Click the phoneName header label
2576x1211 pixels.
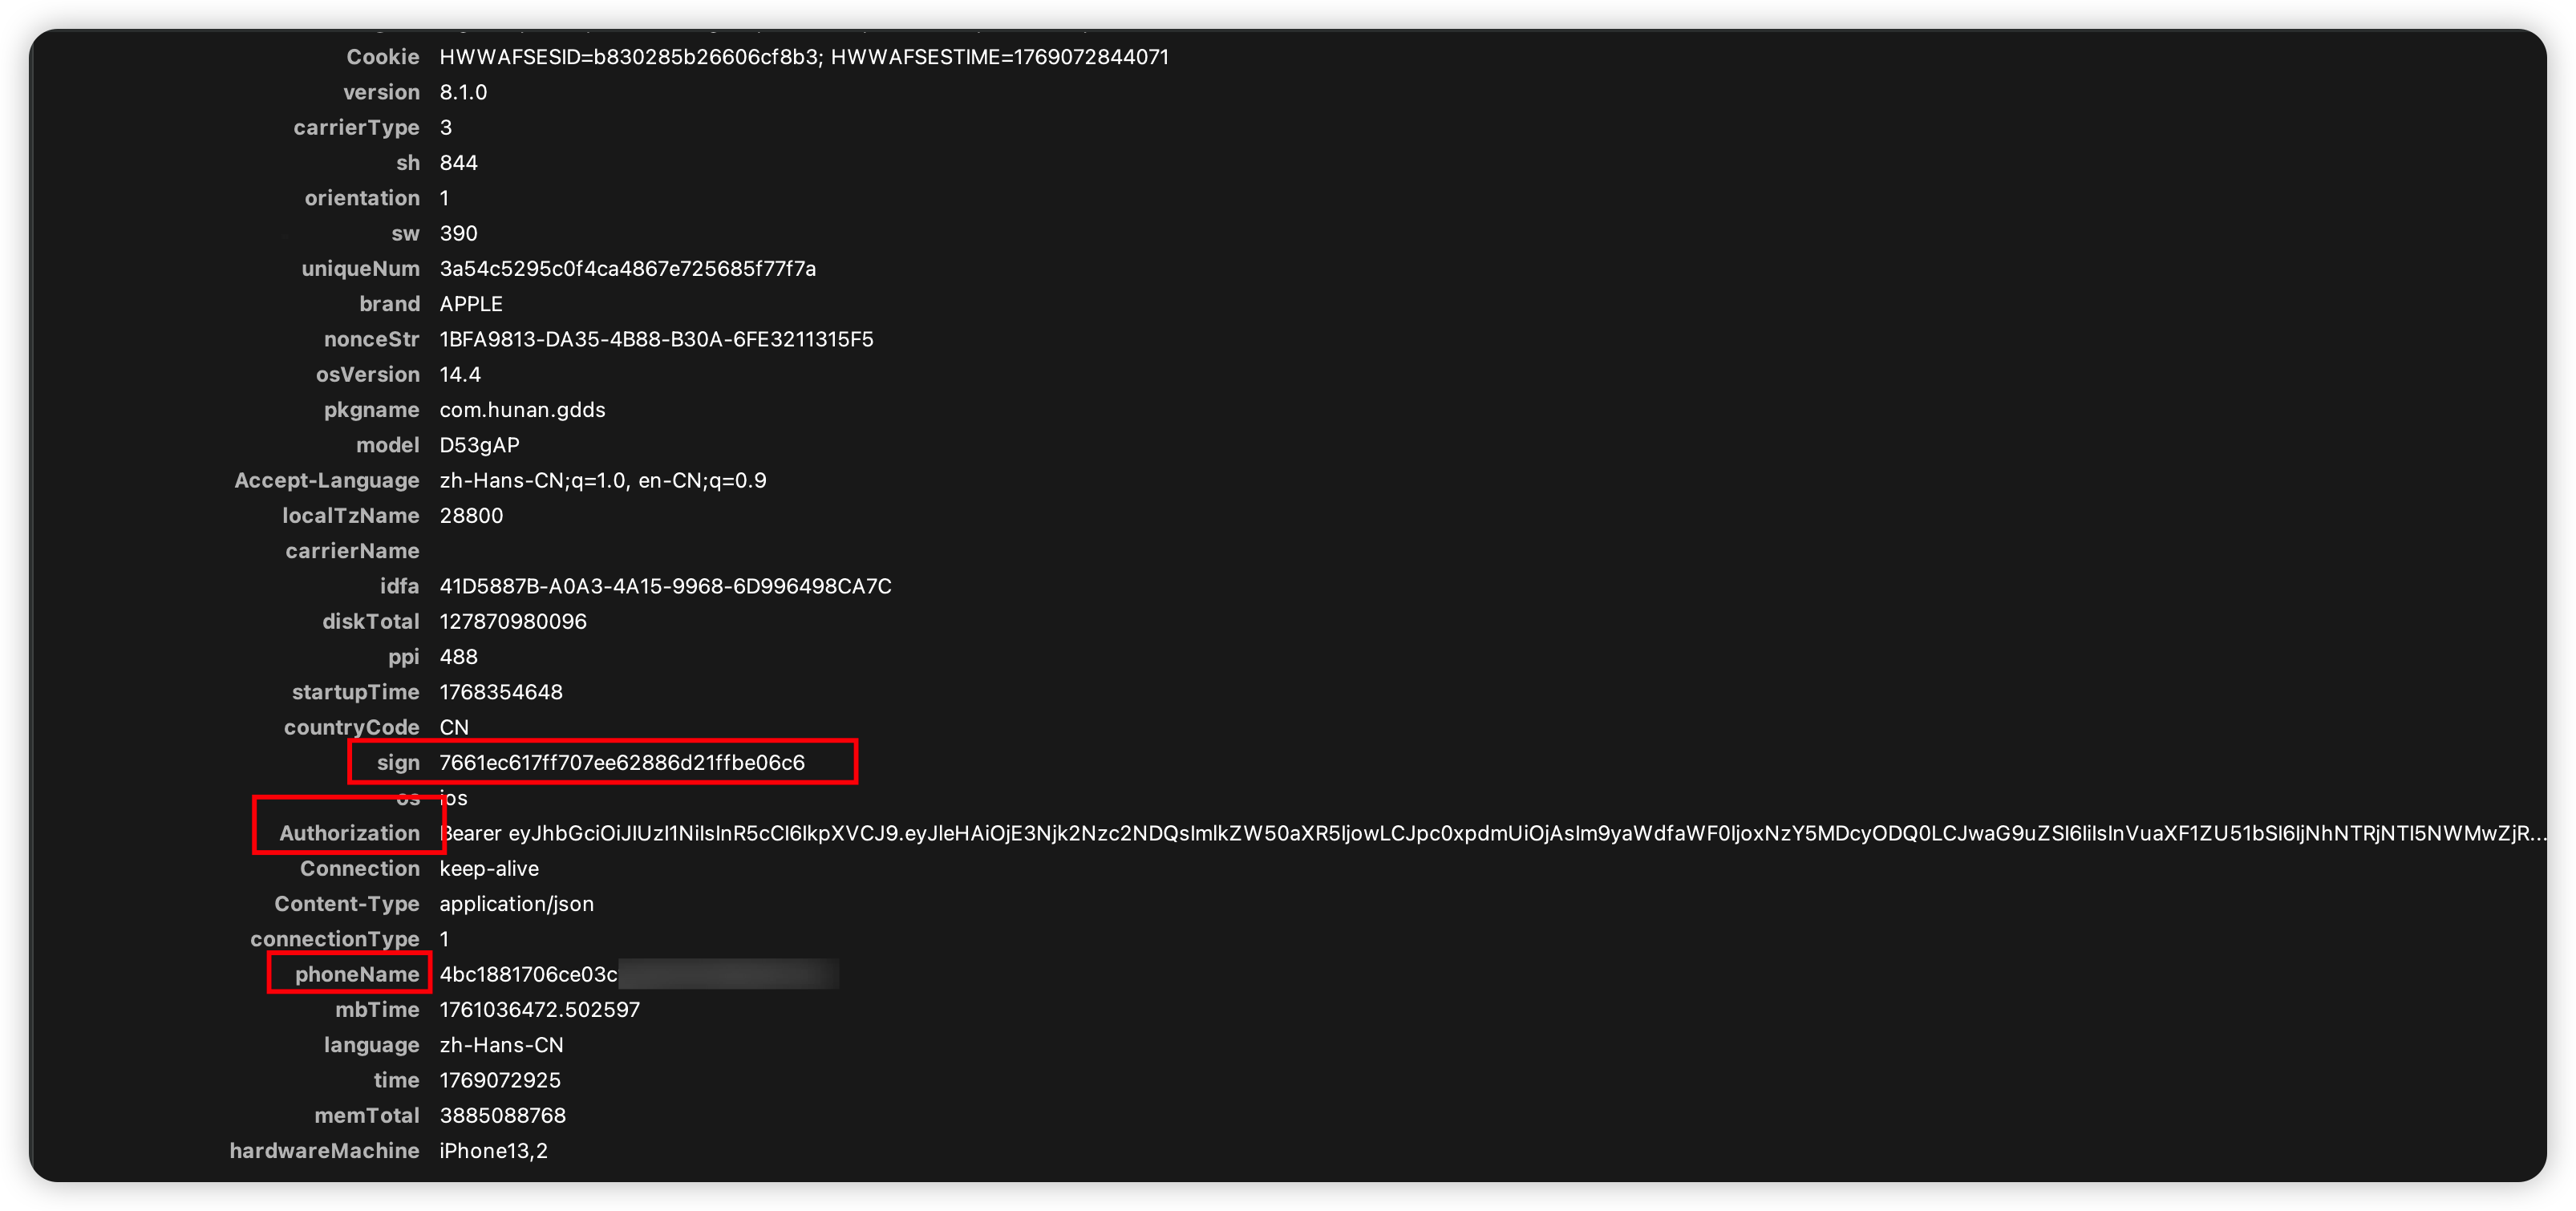[356, 974]
